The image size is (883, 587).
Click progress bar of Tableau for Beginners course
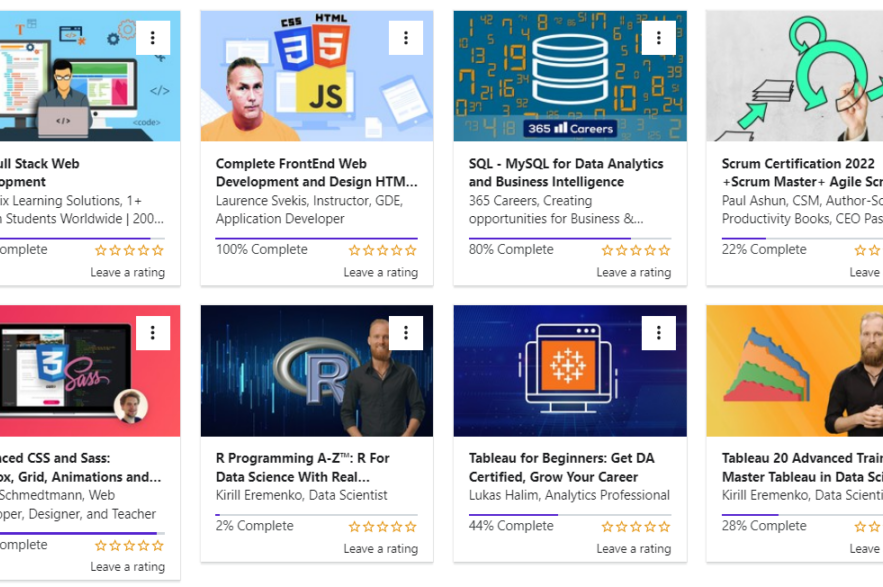point(570,515)
